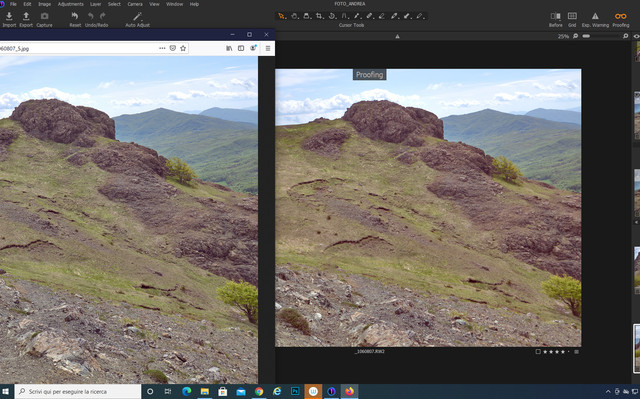The image size is (640, 399).
Task: Adjust the viewer zoom slider
Action: coord(600,36)
